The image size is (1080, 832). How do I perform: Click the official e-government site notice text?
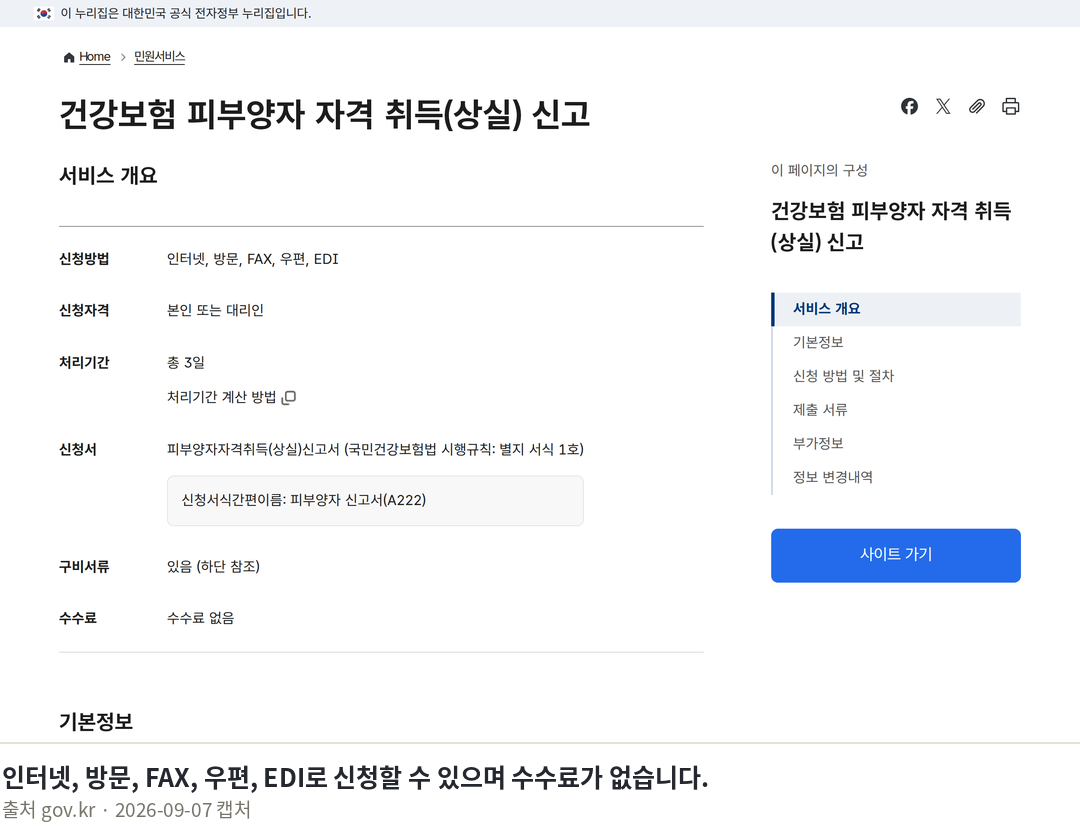(x=186, y=13)
